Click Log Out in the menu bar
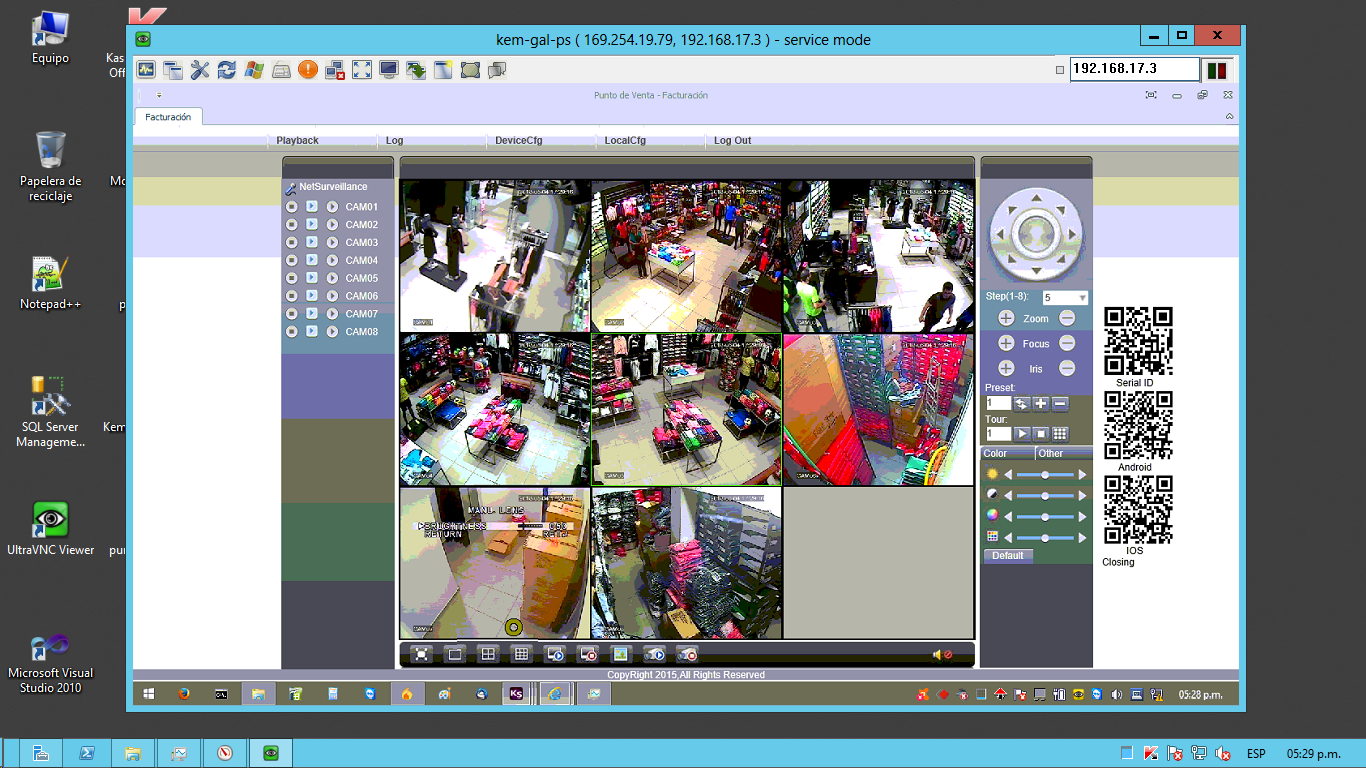 coord(732,141)
